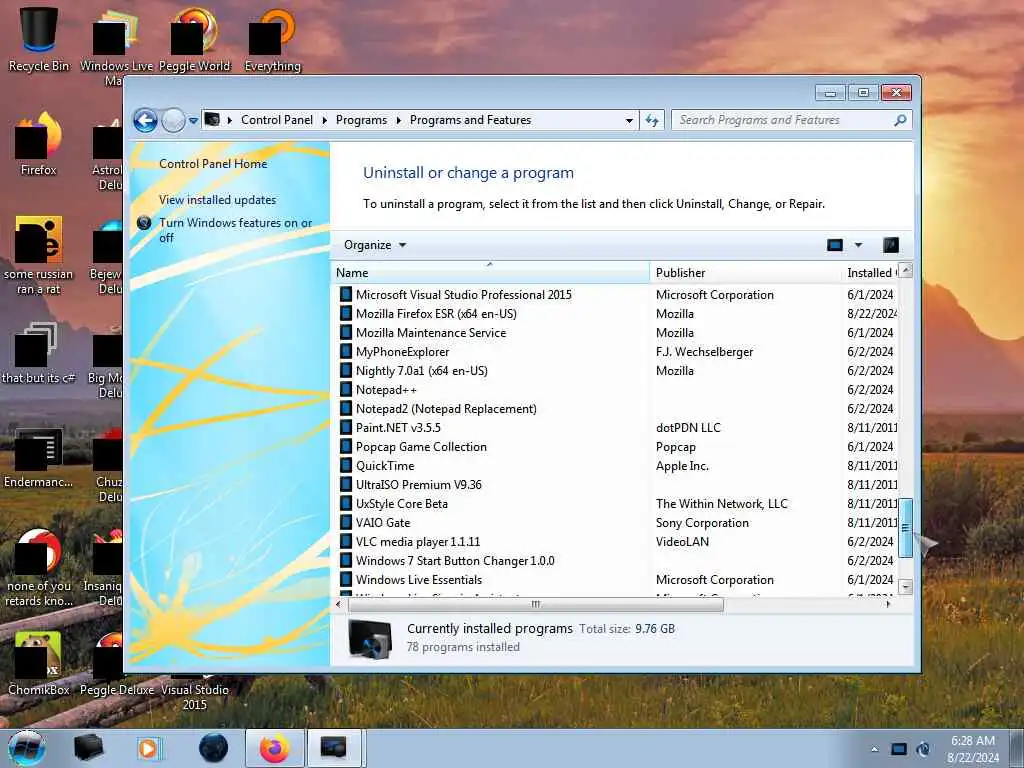Click the Back navigation arrow
The width and height of the screenshot is (1024, 768).
(145, 120)
